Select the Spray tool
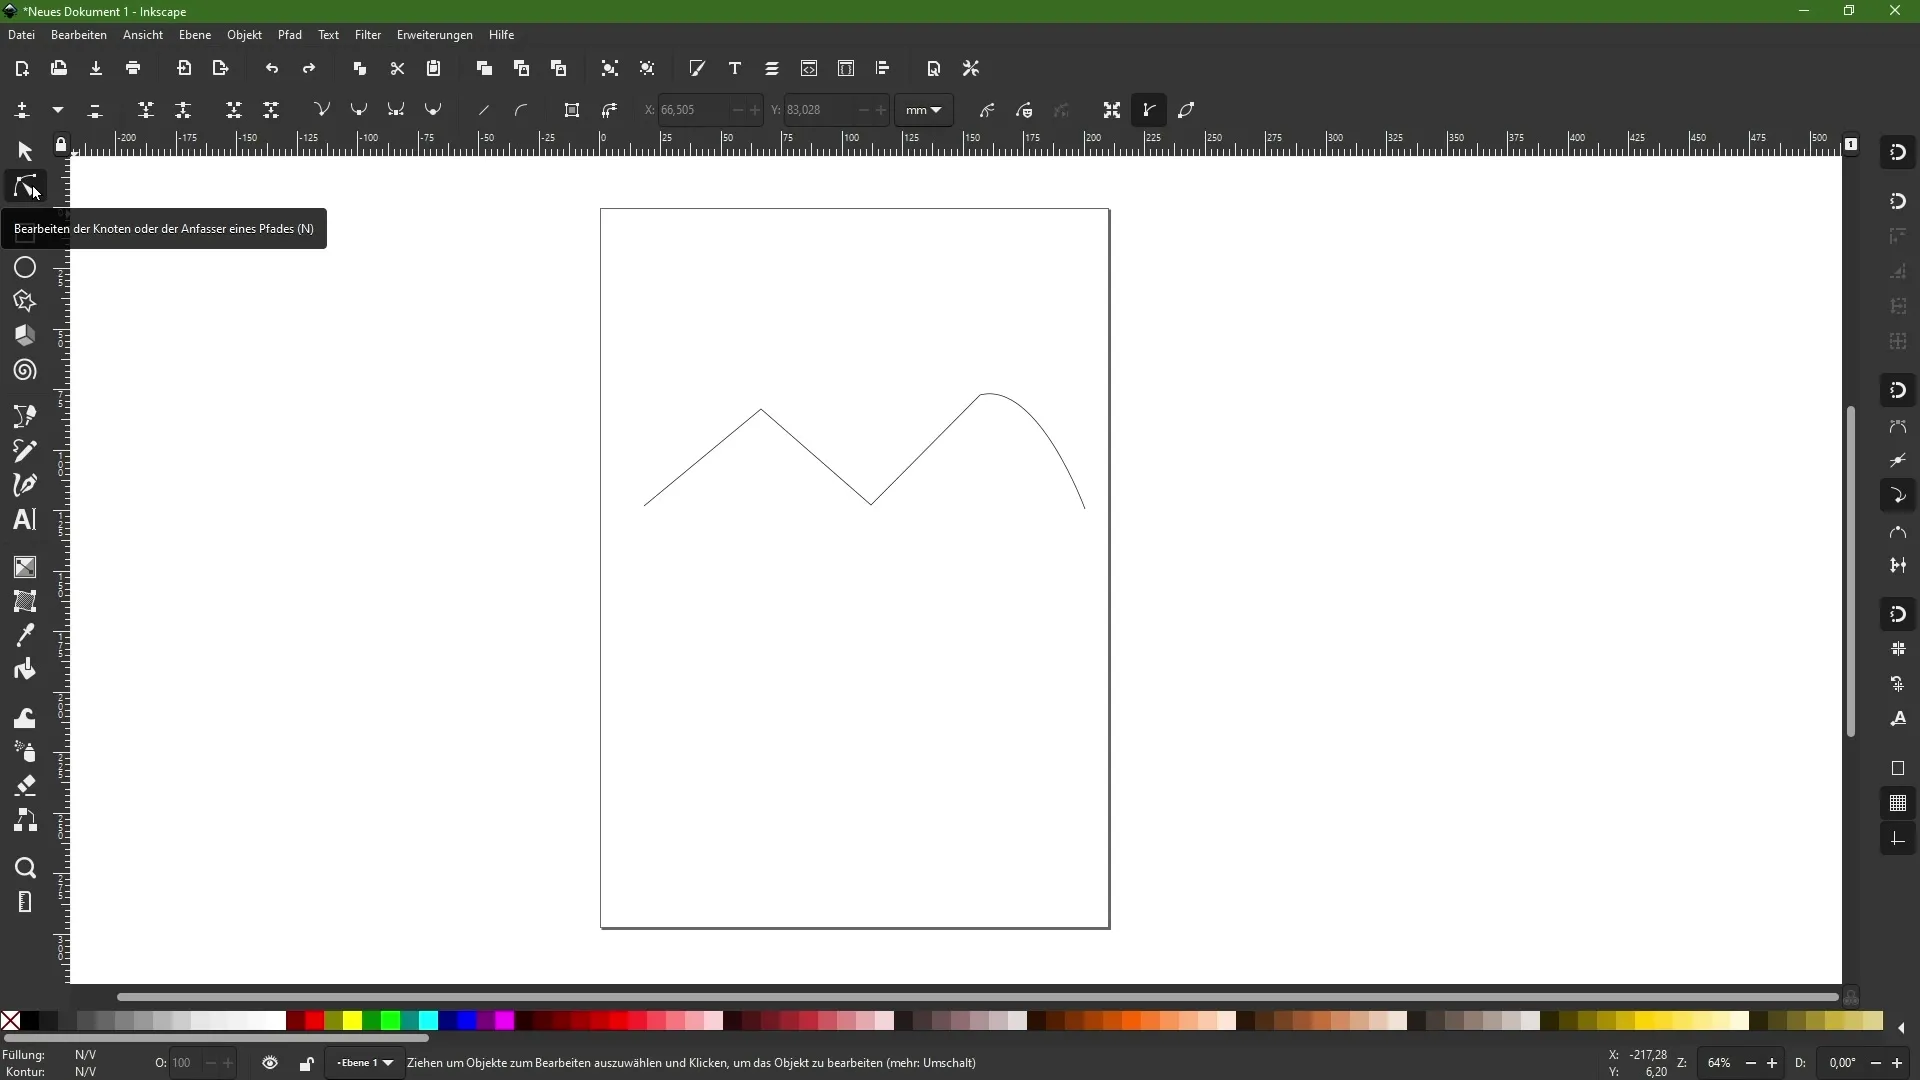1920x1080 pixels. [x=25, y=752]
